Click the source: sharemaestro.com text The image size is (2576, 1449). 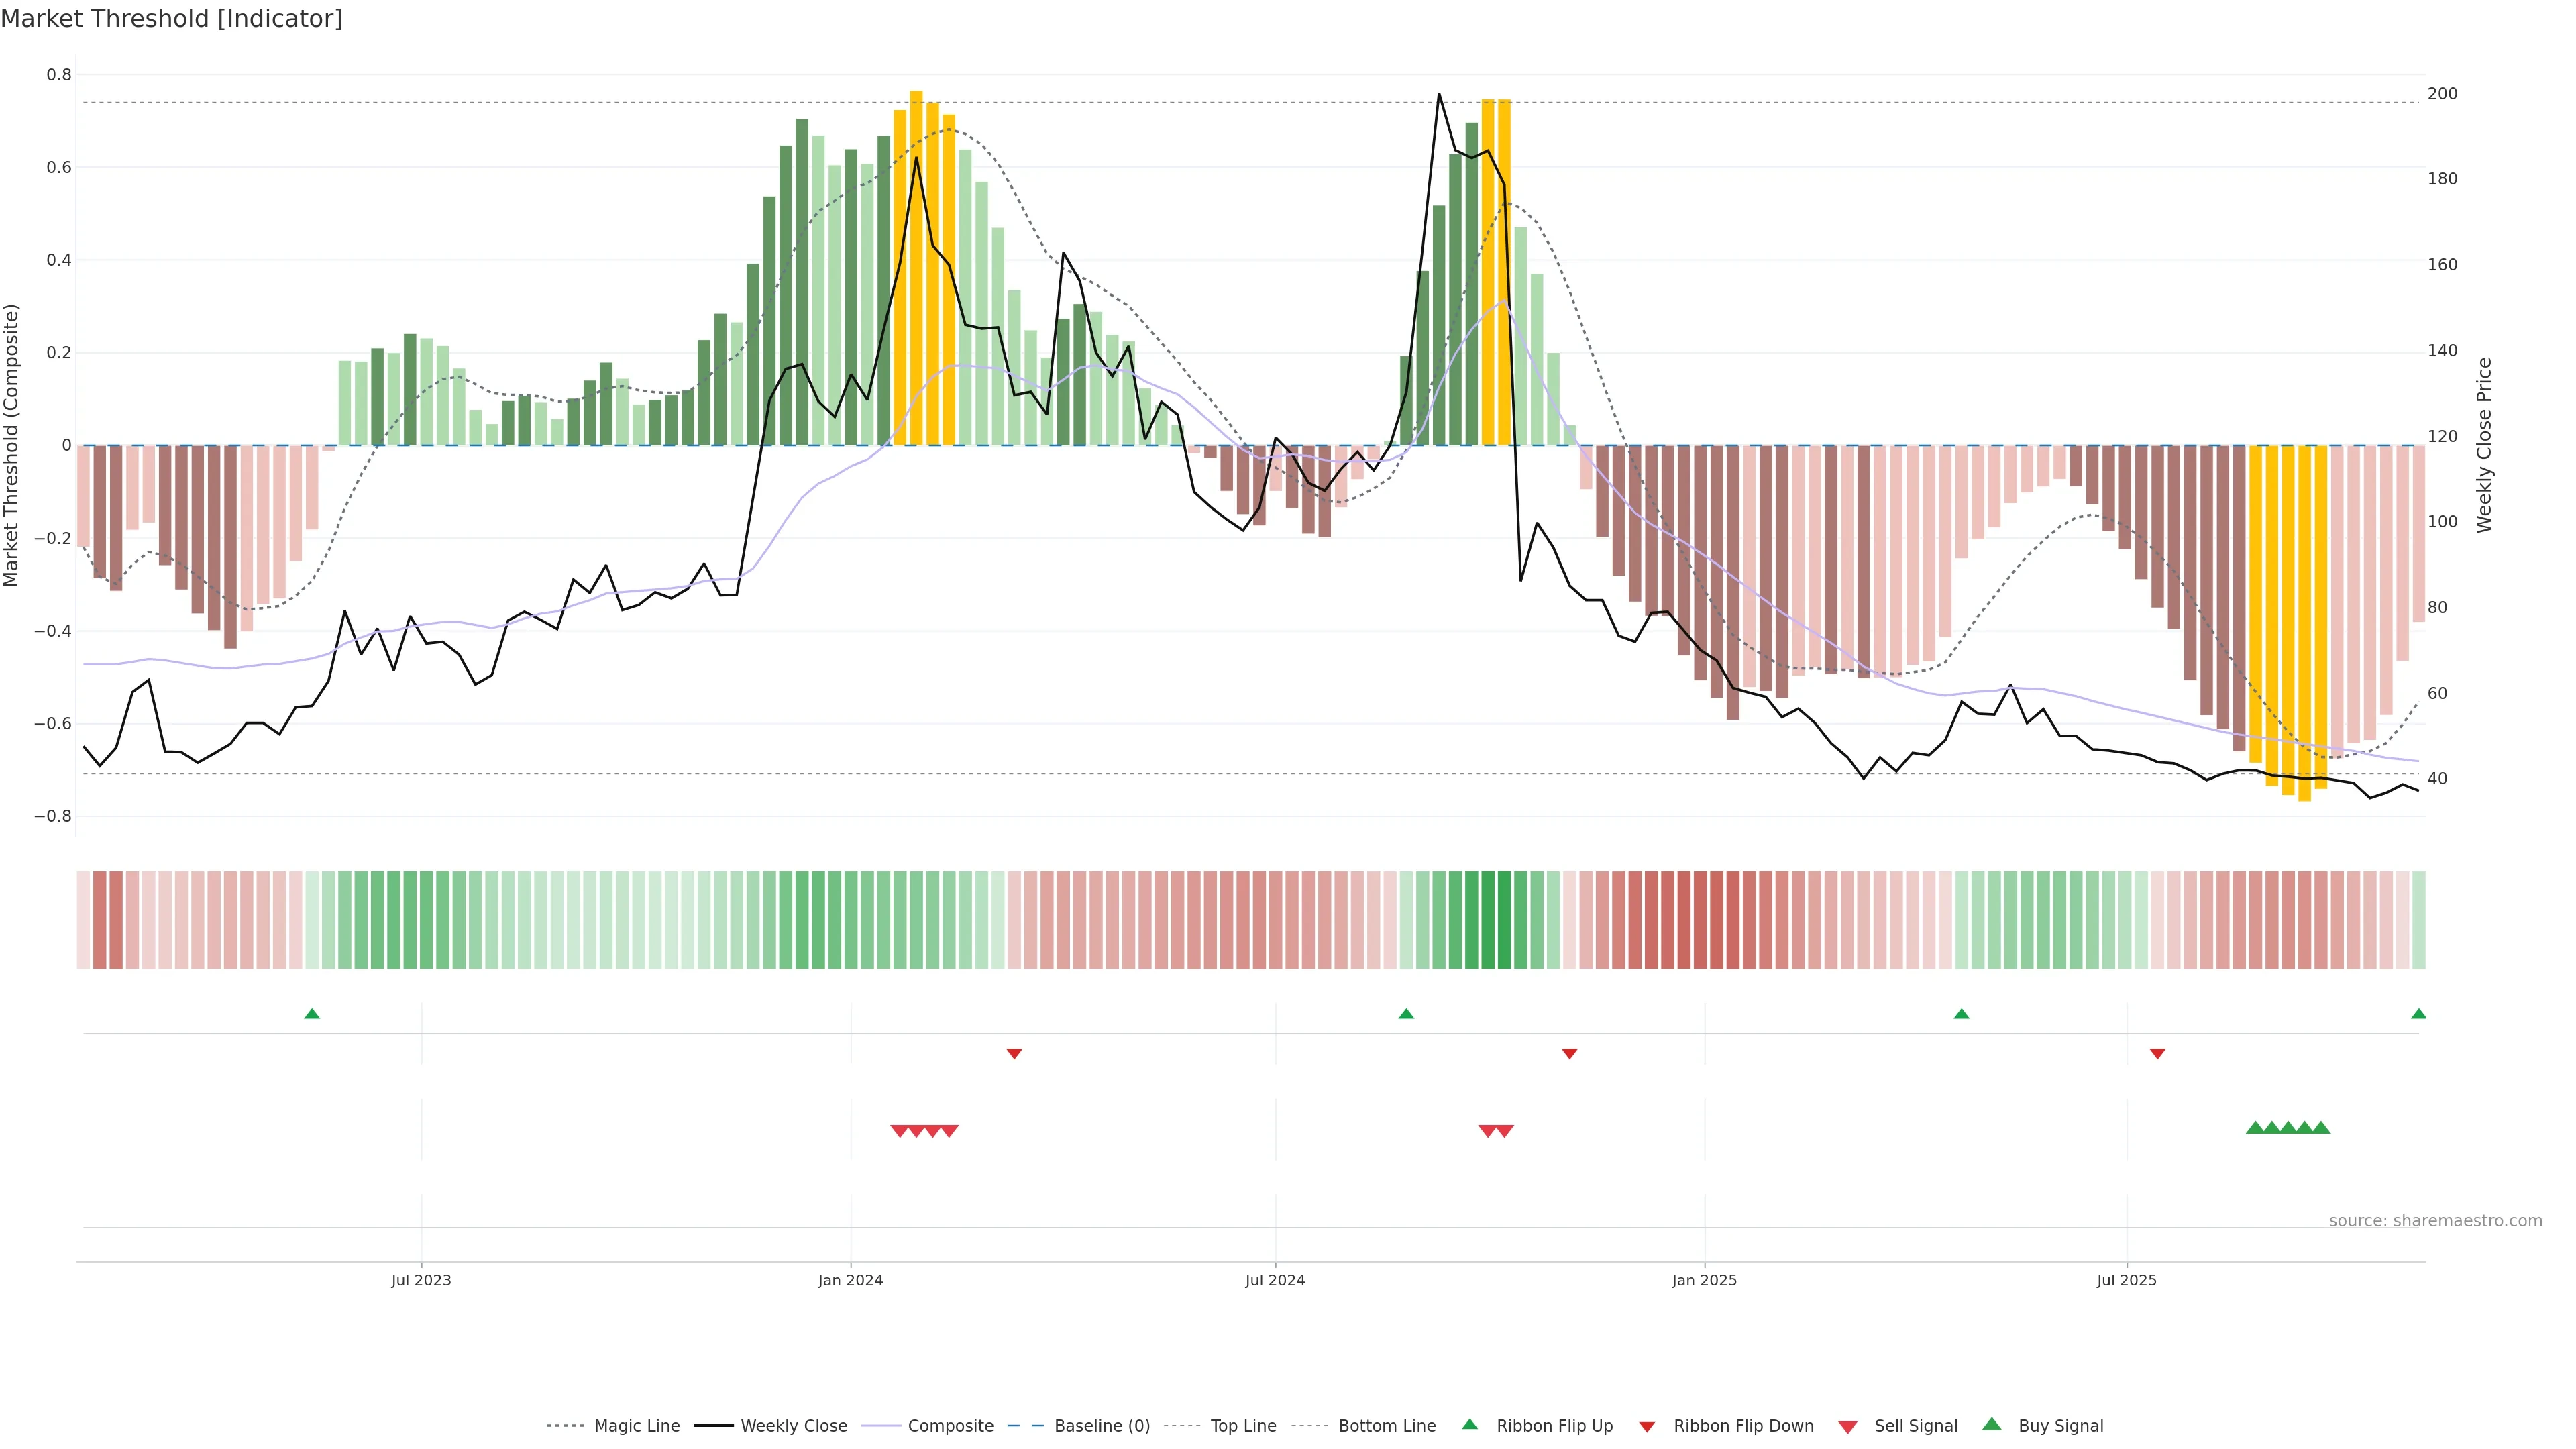[x=2435, y=1221]
